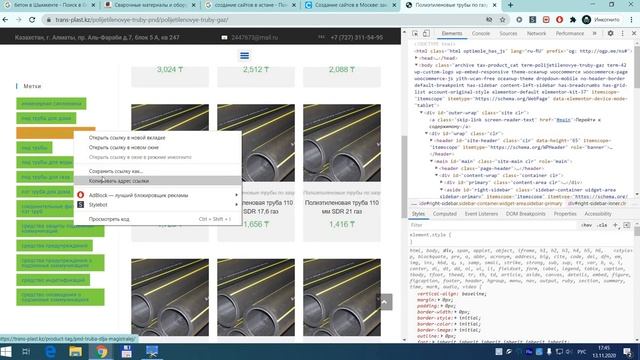Image resolution: width=640 pixels, height=360 pixels.
Task: Open Windows Start menu
Action: (x=6, y=352)
